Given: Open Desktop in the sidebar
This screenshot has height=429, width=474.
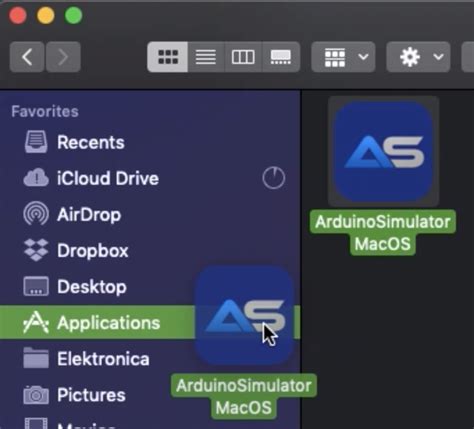Looking at the screenshot, I should point(150,286).
